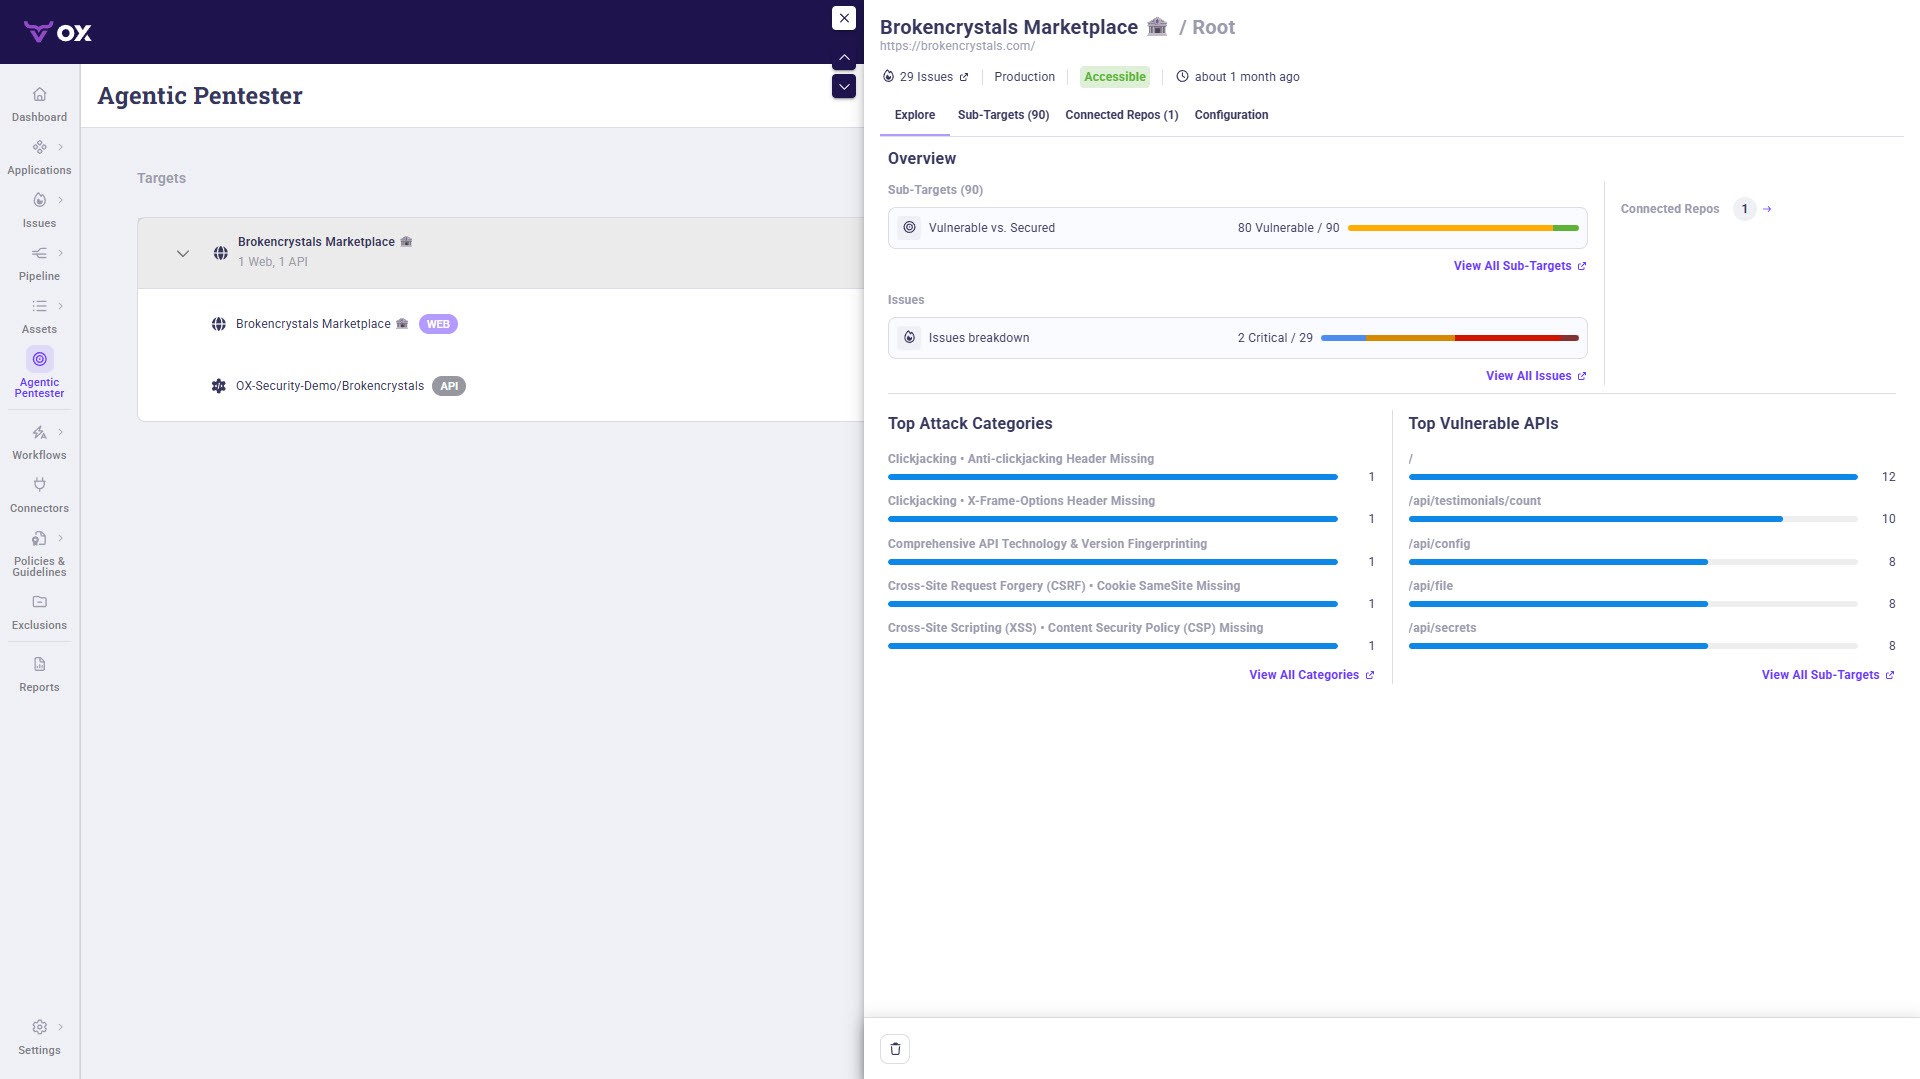Click the OX logo
Screen dimensions: 1920x1079
pos(58,32)
